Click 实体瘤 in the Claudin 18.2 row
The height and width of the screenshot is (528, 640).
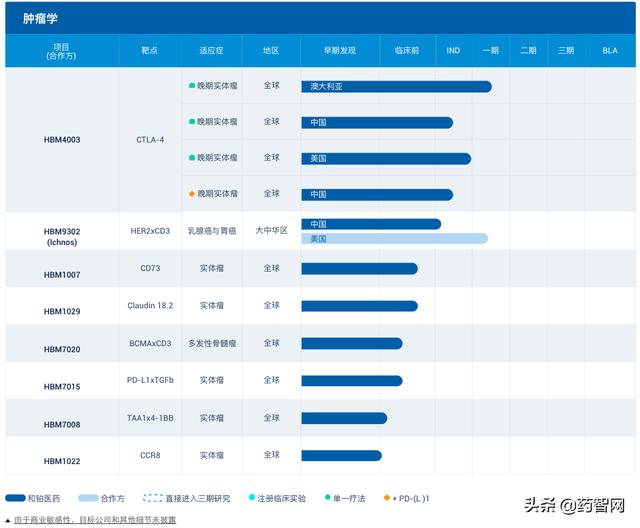coord(212,305)
